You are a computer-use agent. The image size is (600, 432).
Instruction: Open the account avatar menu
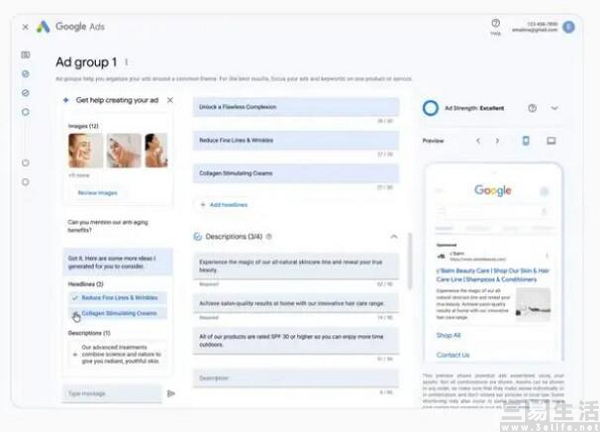click(569, 26)
